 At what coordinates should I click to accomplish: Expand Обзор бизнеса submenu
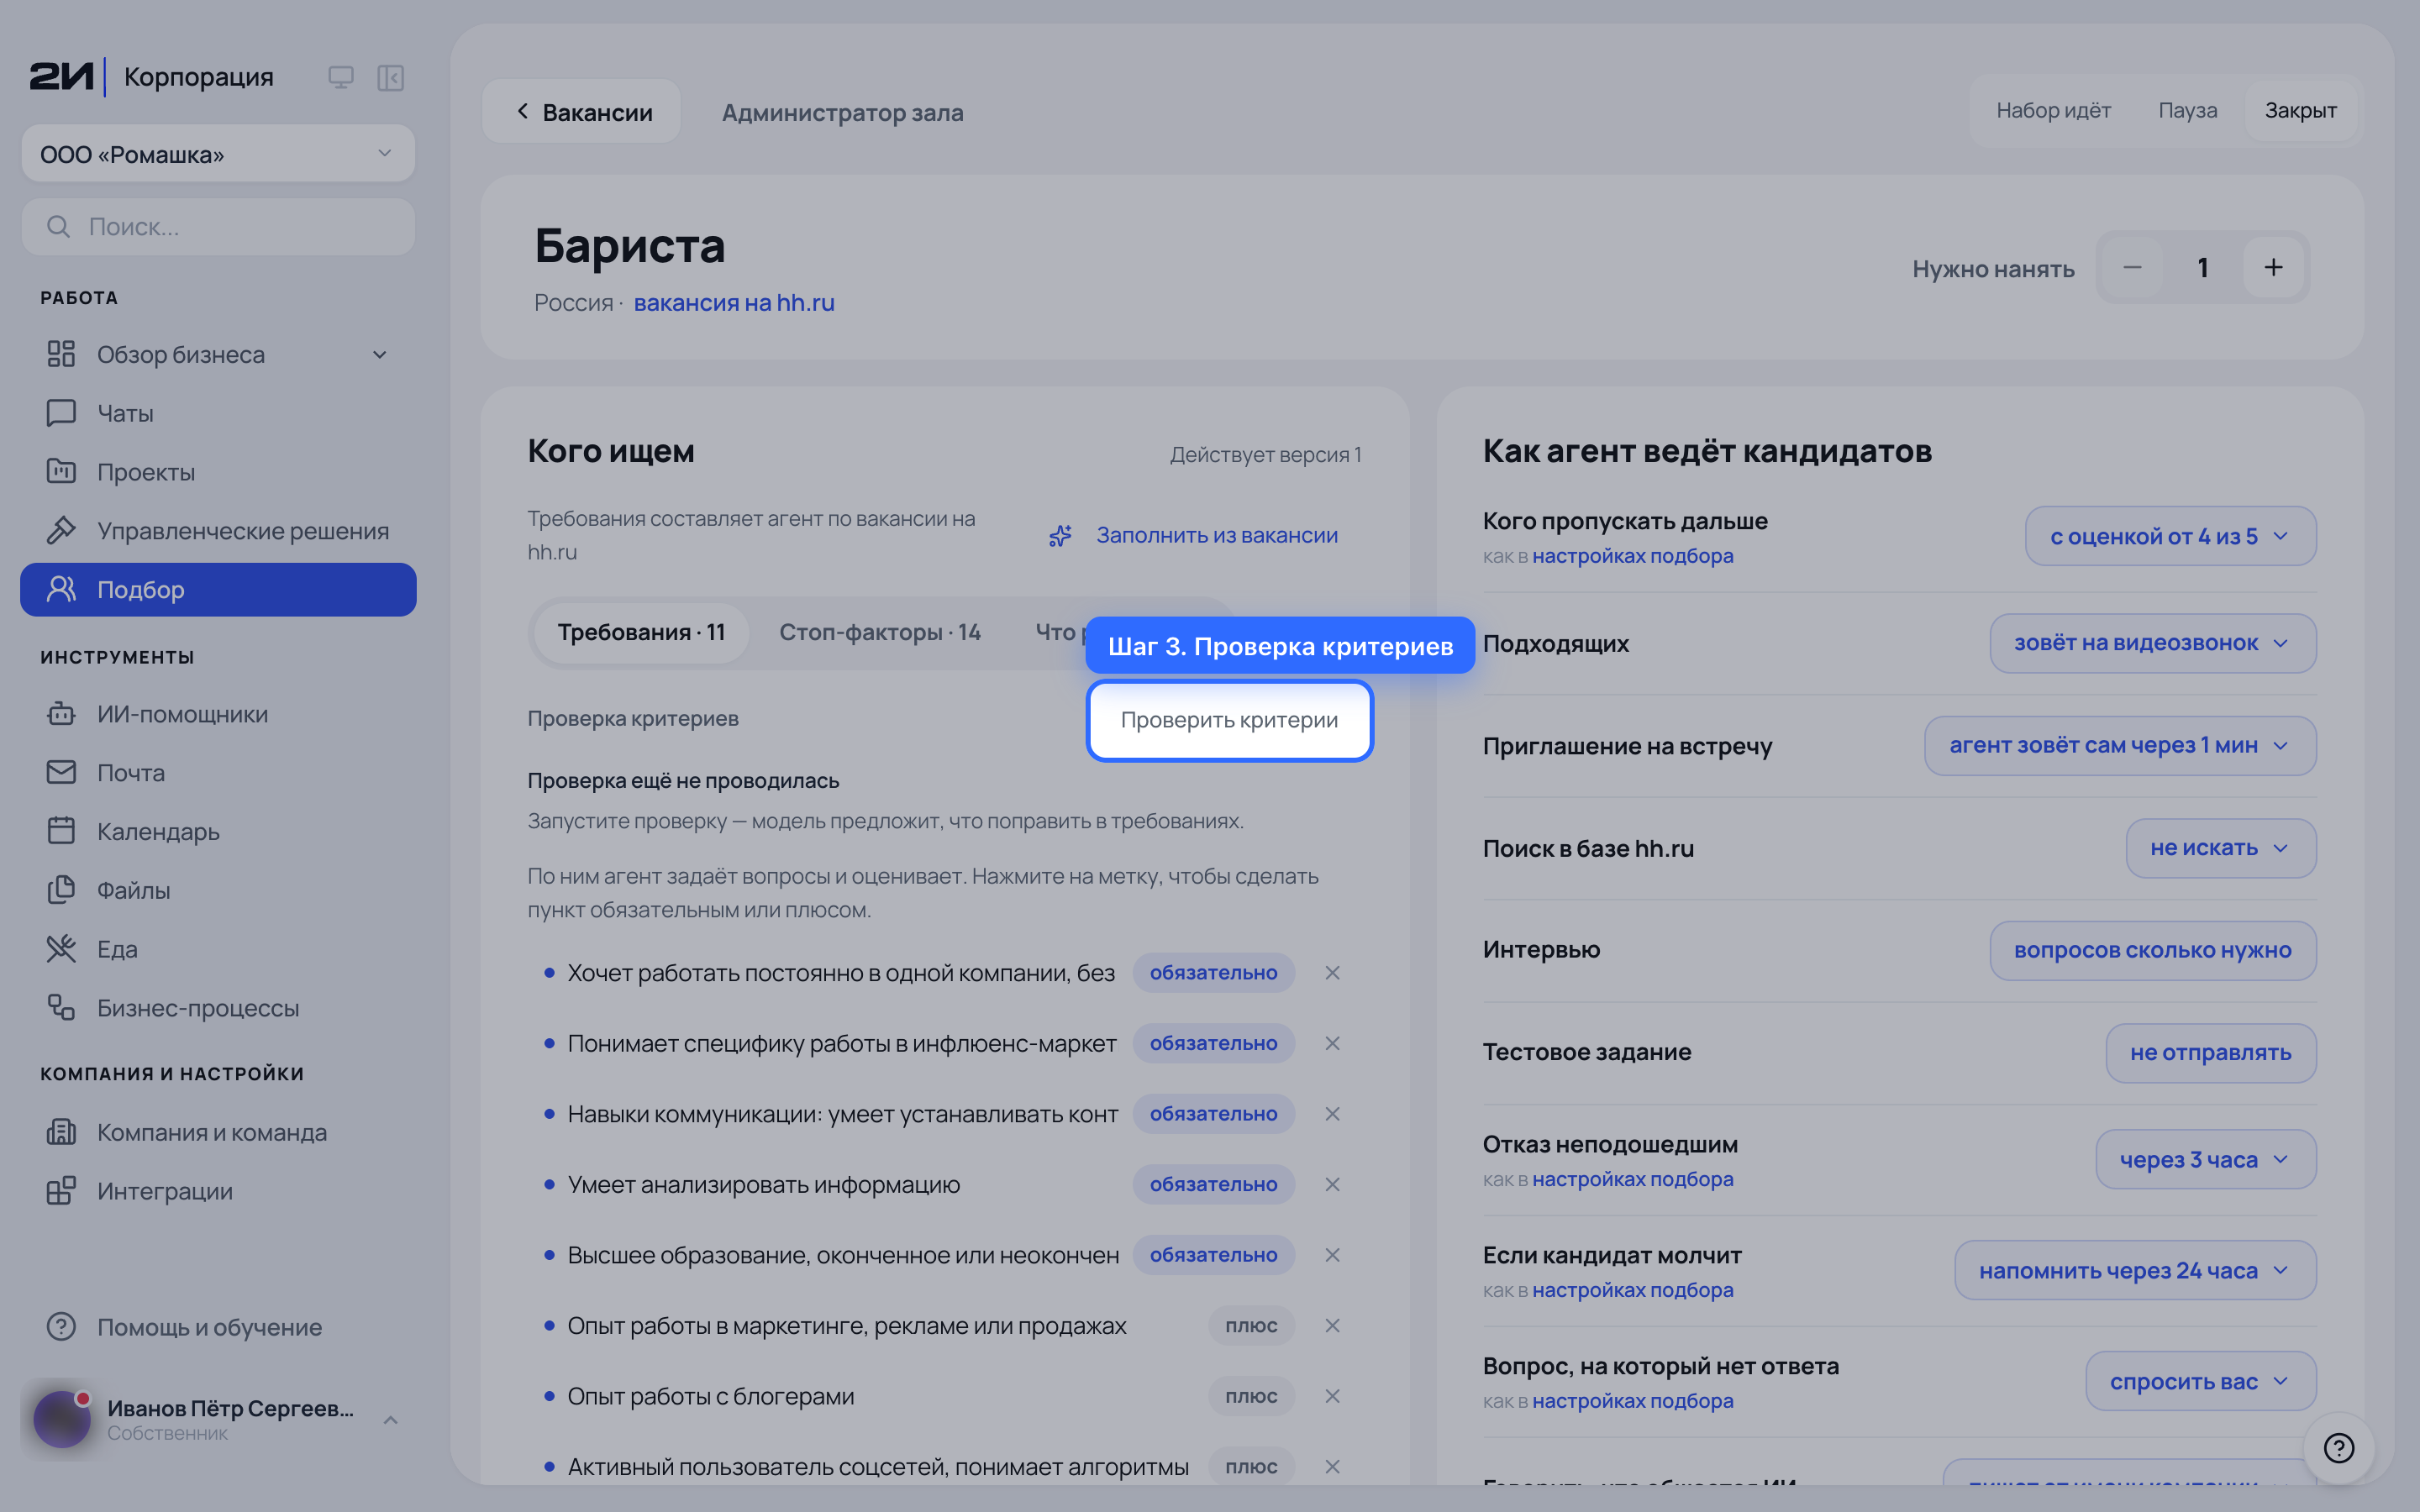pyautogui.click(x=379, y=355)
